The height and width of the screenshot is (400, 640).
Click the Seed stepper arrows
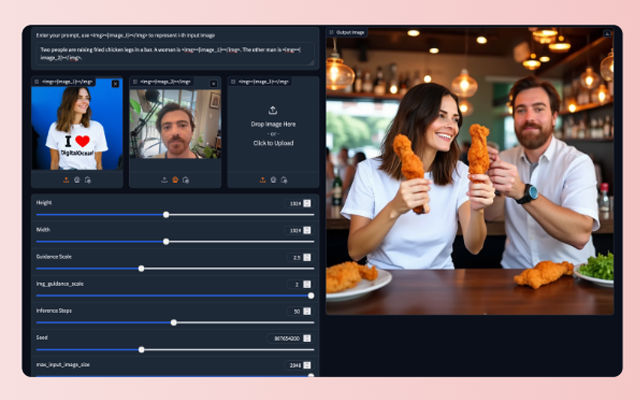307,338
